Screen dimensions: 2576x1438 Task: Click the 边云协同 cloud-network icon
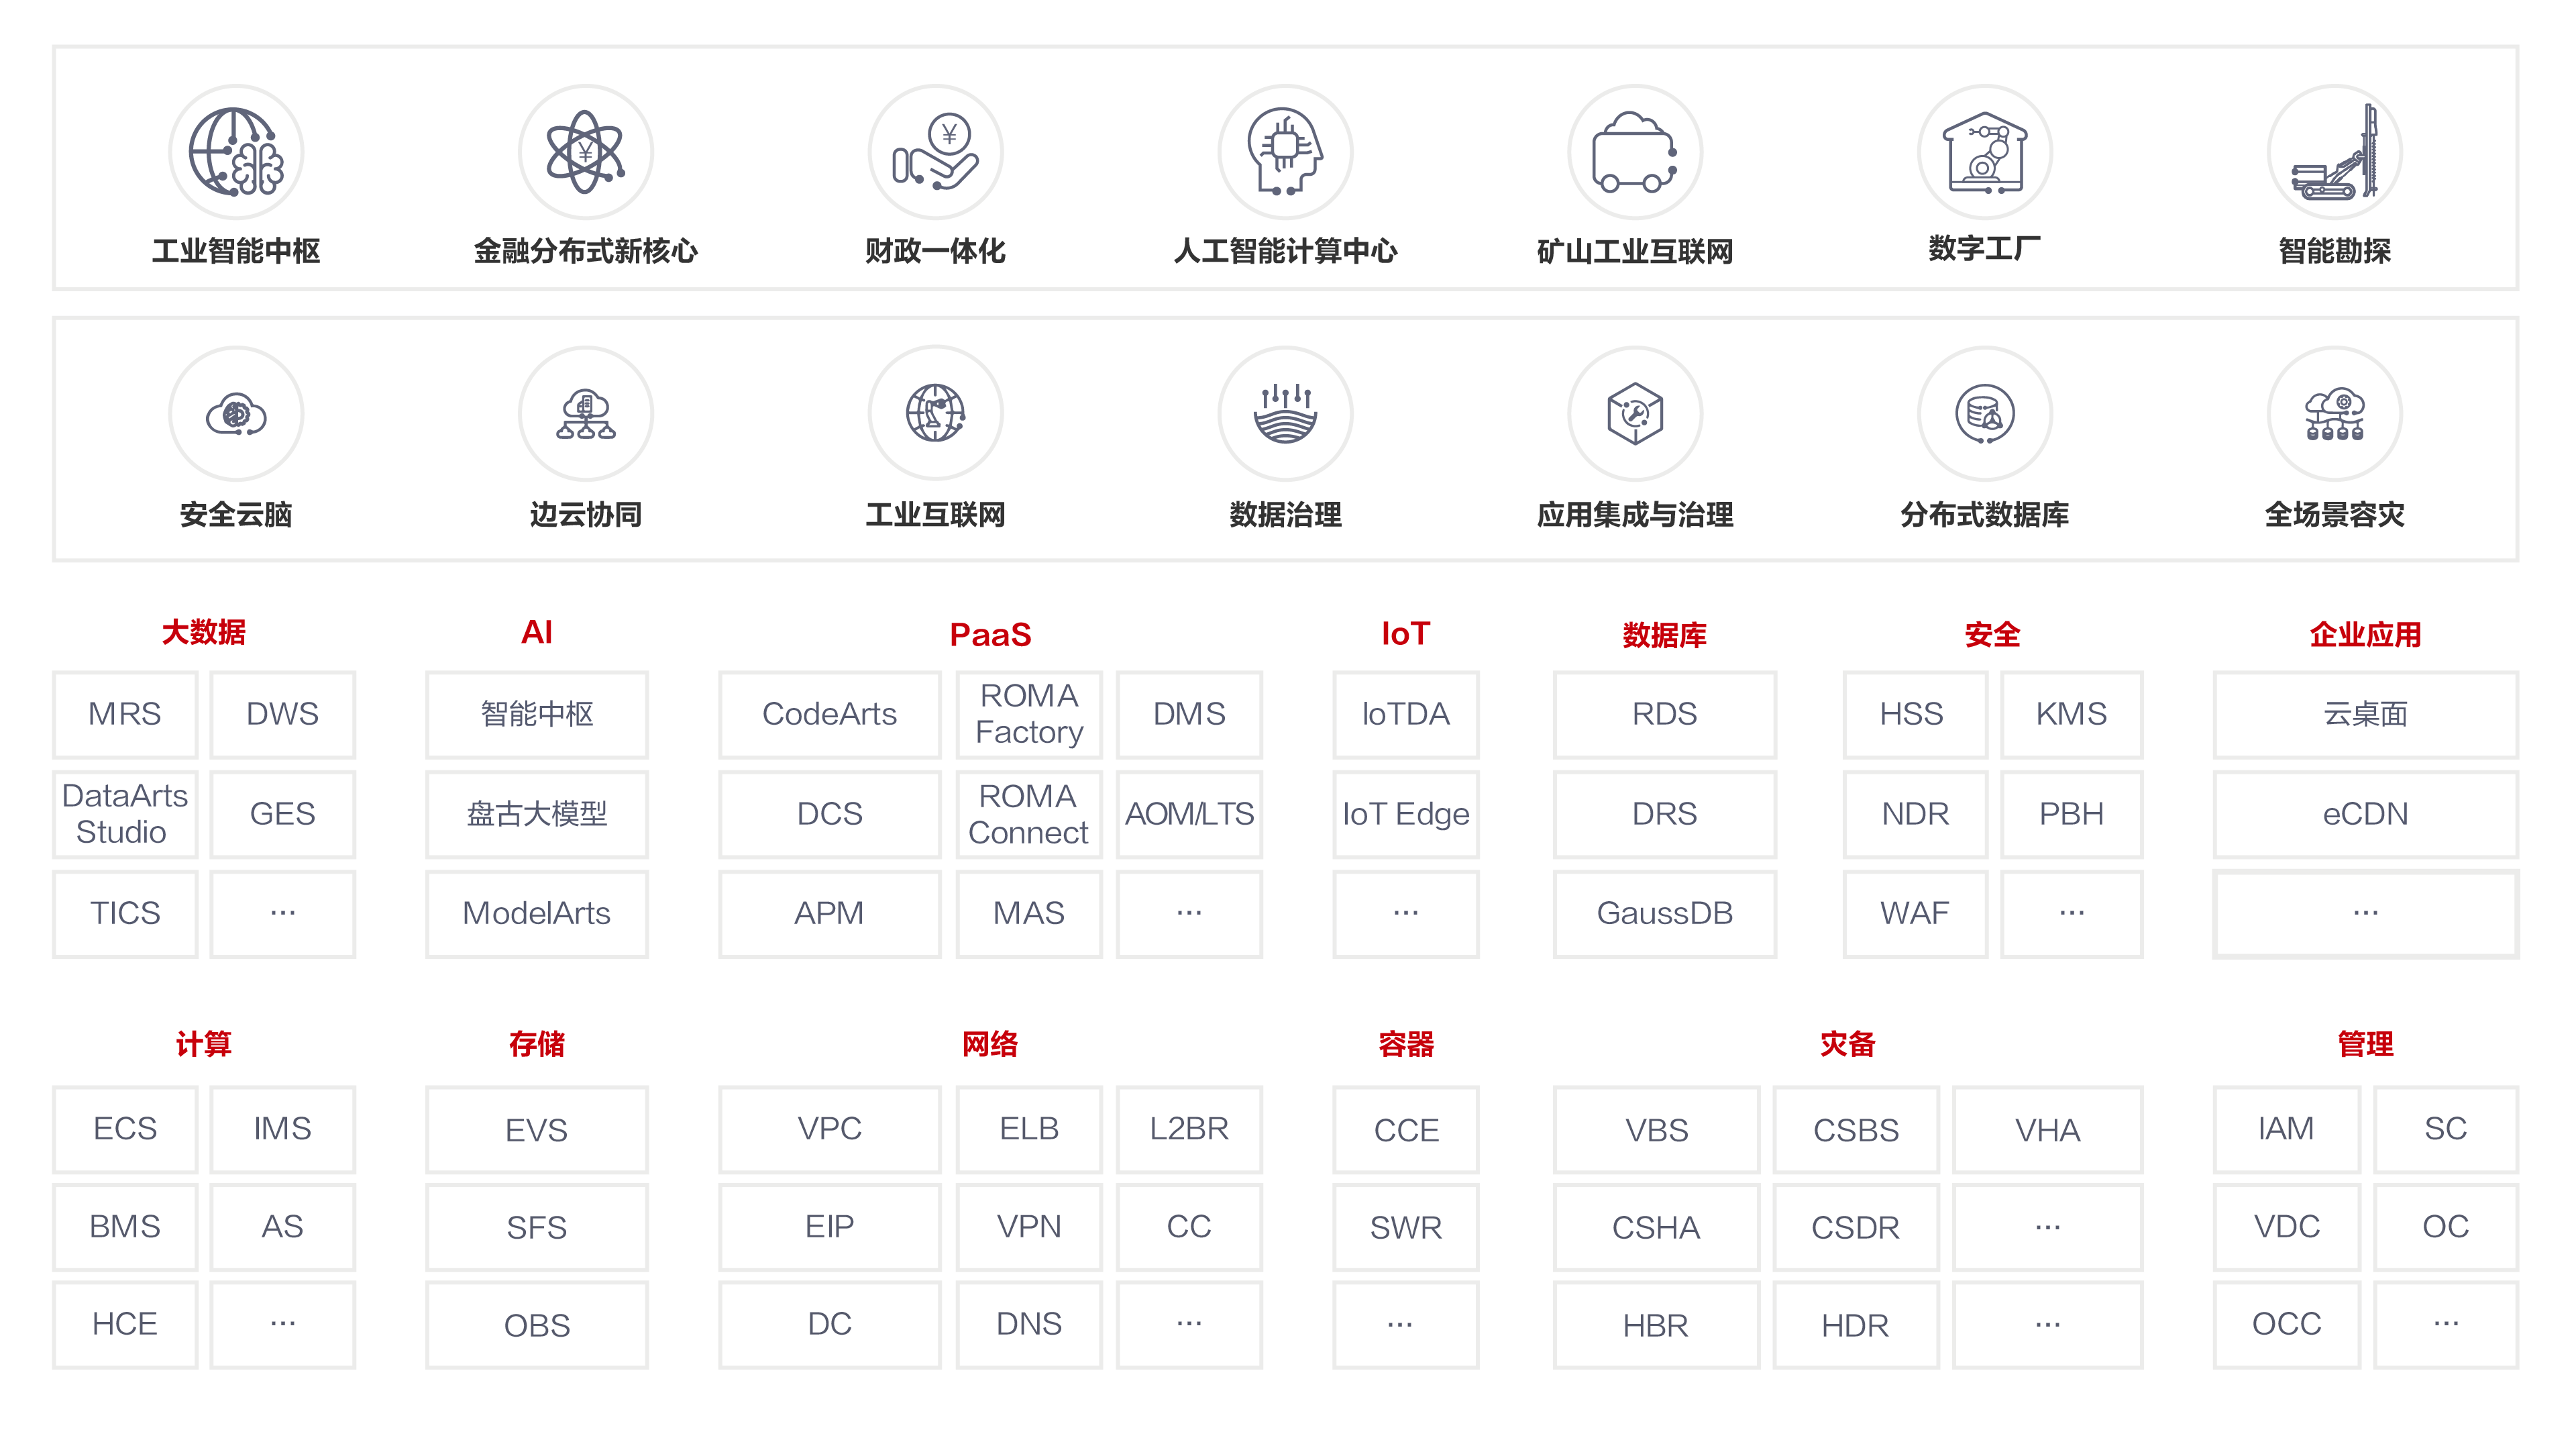click(585, 413)
